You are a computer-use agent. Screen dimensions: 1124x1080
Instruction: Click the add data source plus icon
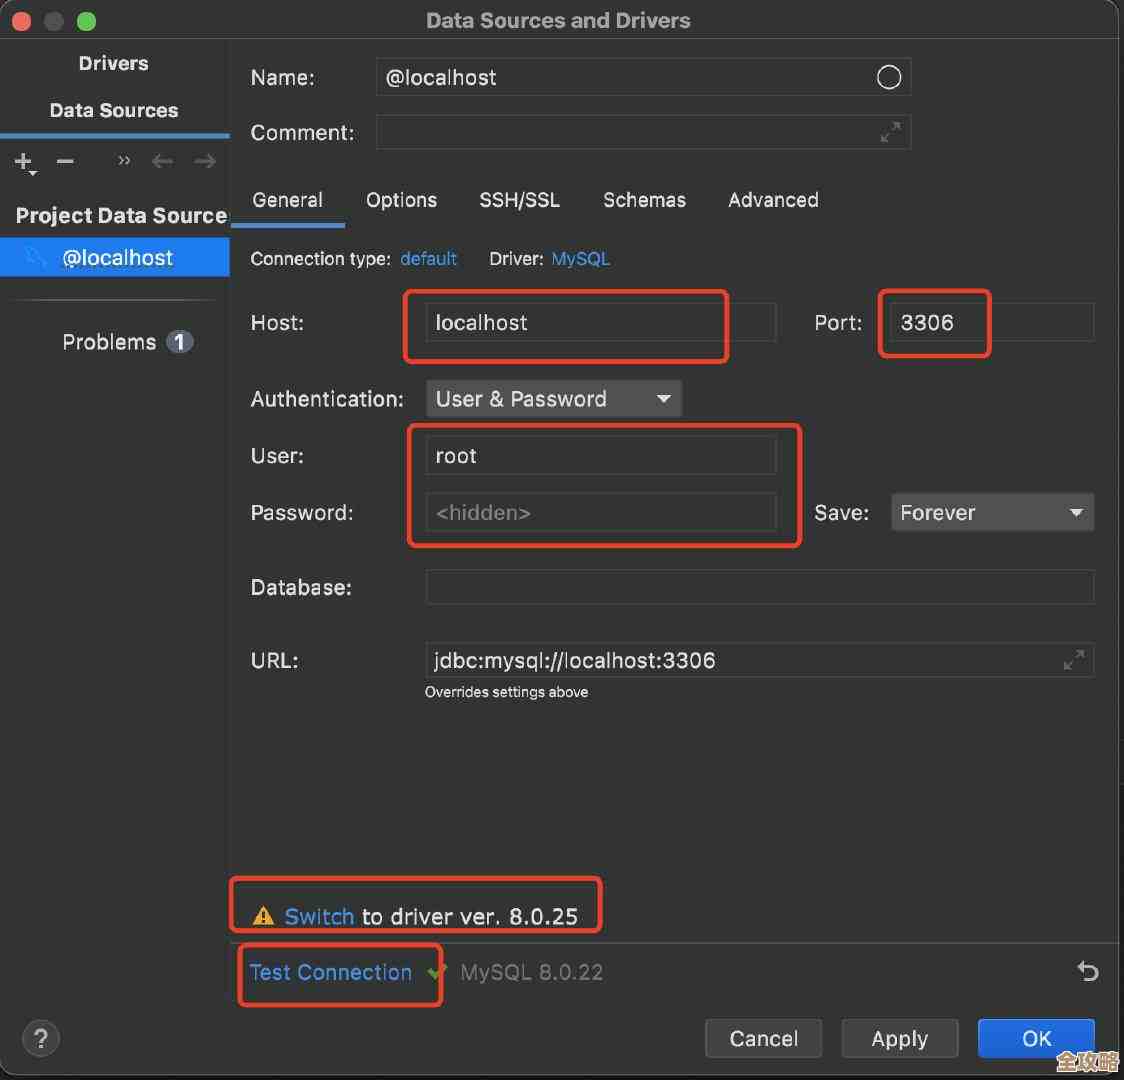pyautogui.click(x=23, y=161)
